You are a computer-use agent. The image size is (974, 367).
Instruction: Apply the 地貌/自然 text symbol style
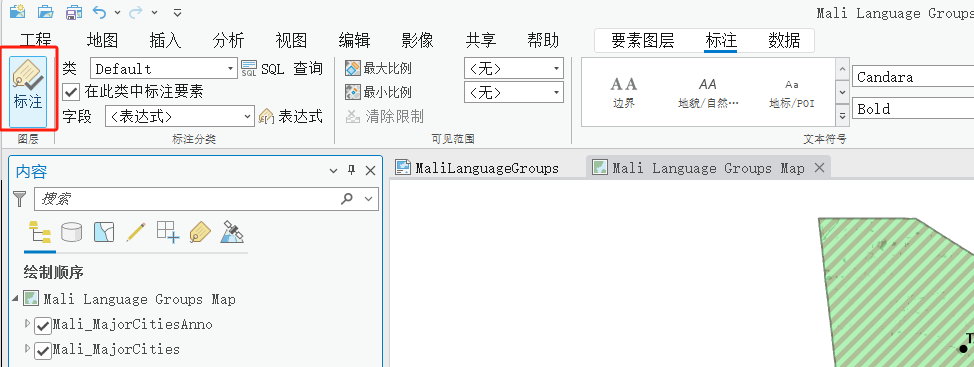click(708, 92)
